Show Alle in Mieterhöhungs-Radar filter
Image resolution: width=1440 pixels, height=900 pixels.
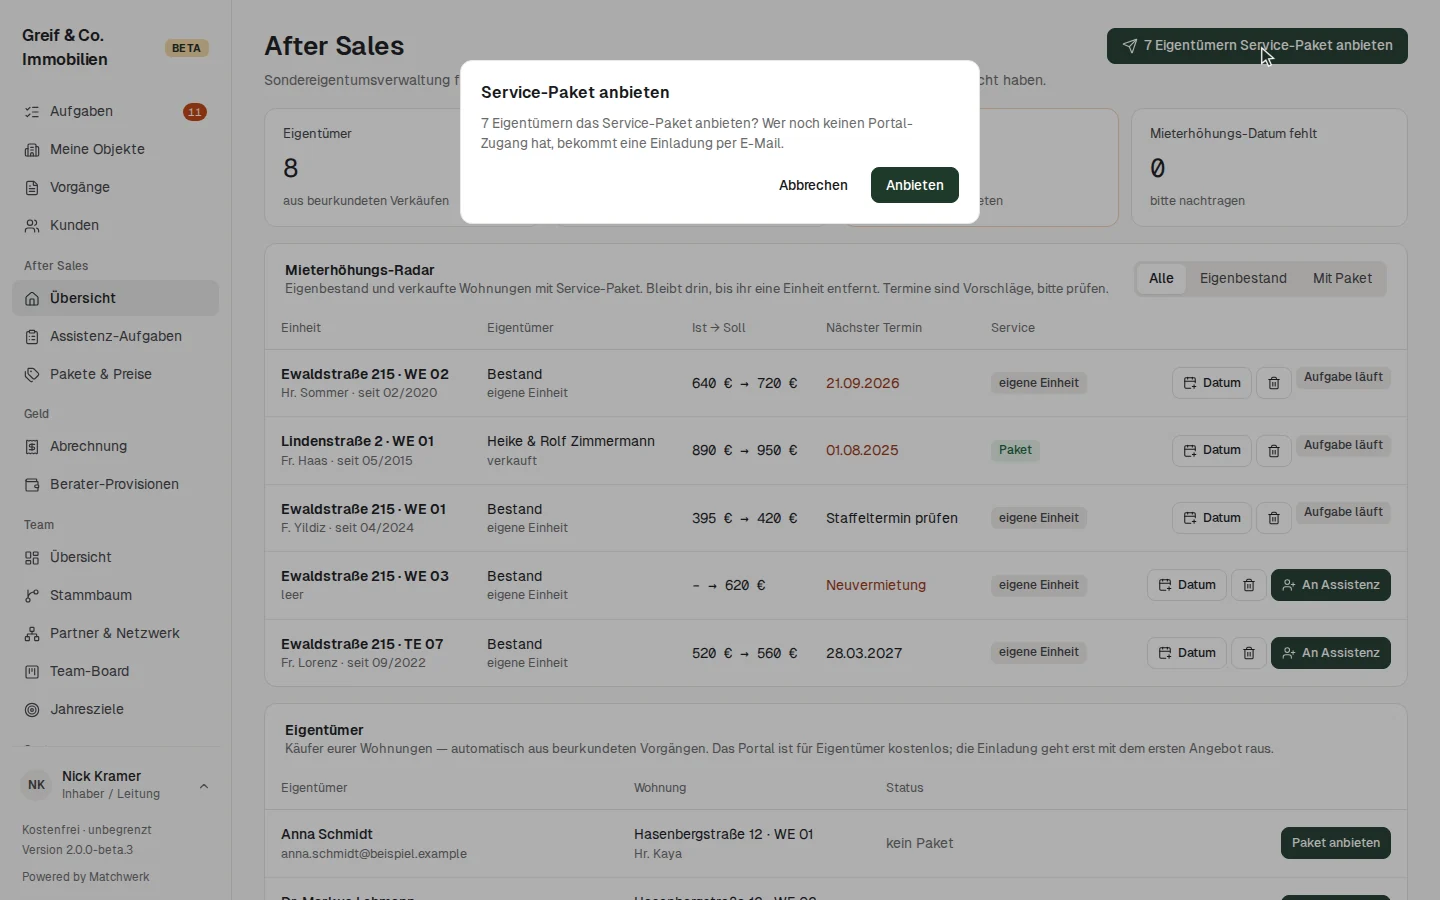[x=1161, y=279]
